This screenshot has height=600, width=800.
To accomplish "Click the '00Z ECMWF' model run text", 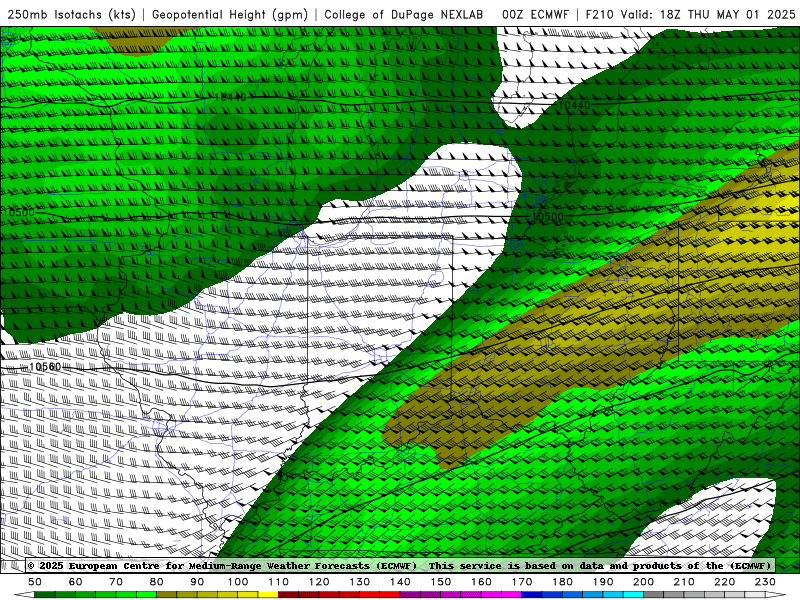I will coord(535,14).
